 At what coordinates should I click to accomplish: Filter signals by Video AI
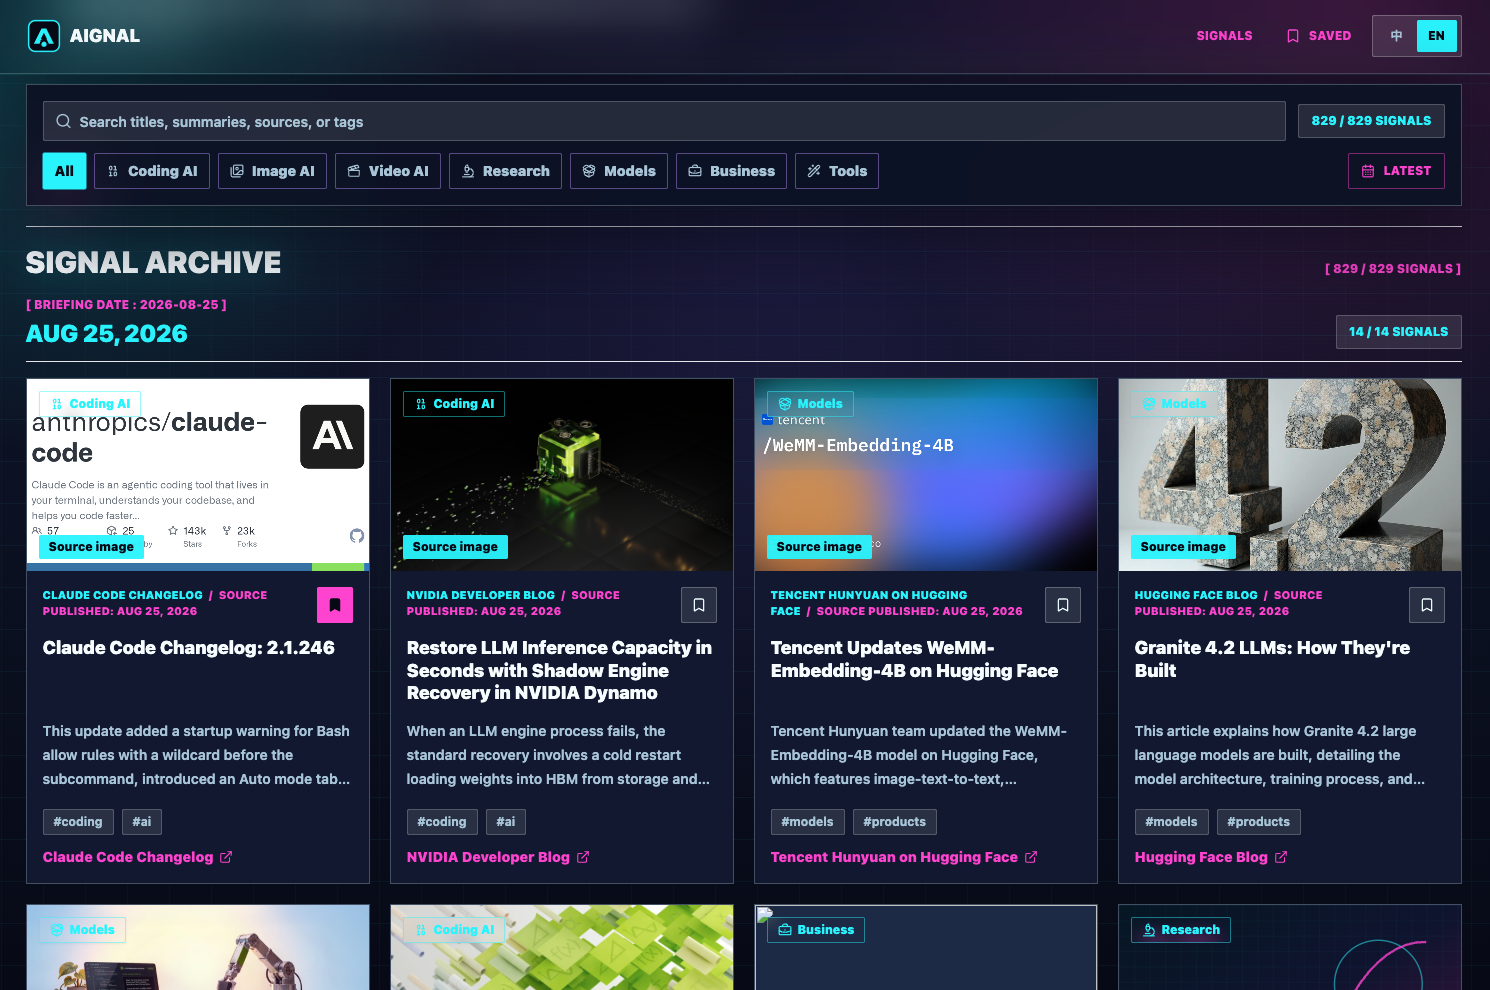[x=388, y=171]
